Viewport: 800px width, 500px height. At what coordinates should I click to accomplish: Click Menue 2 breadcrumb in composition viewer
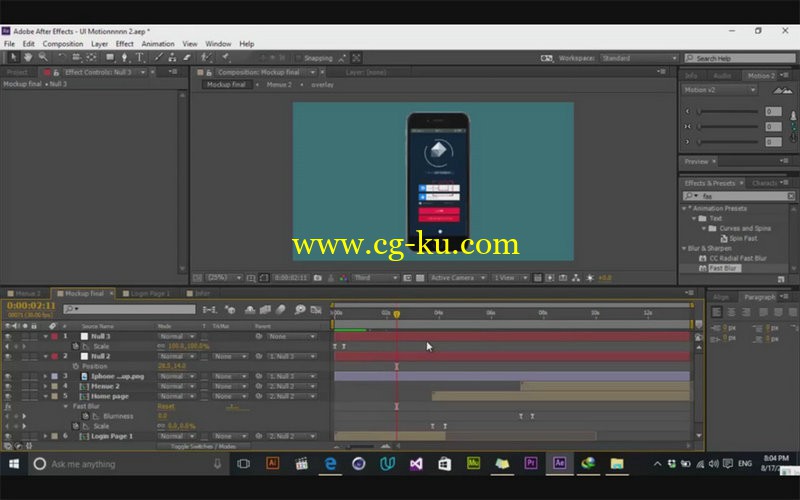click(279, 85)
